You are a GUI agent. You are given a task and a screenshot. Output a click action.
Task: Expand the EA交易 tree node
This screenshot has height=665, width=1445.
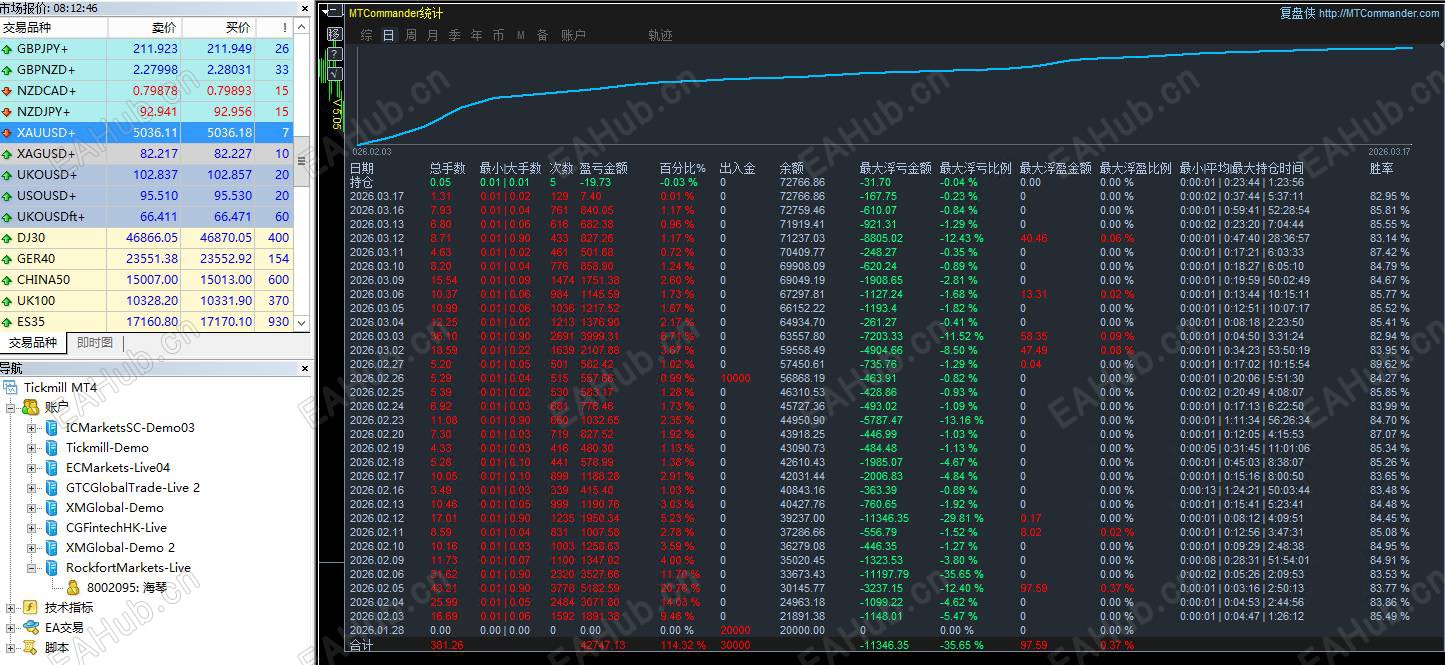11,628
